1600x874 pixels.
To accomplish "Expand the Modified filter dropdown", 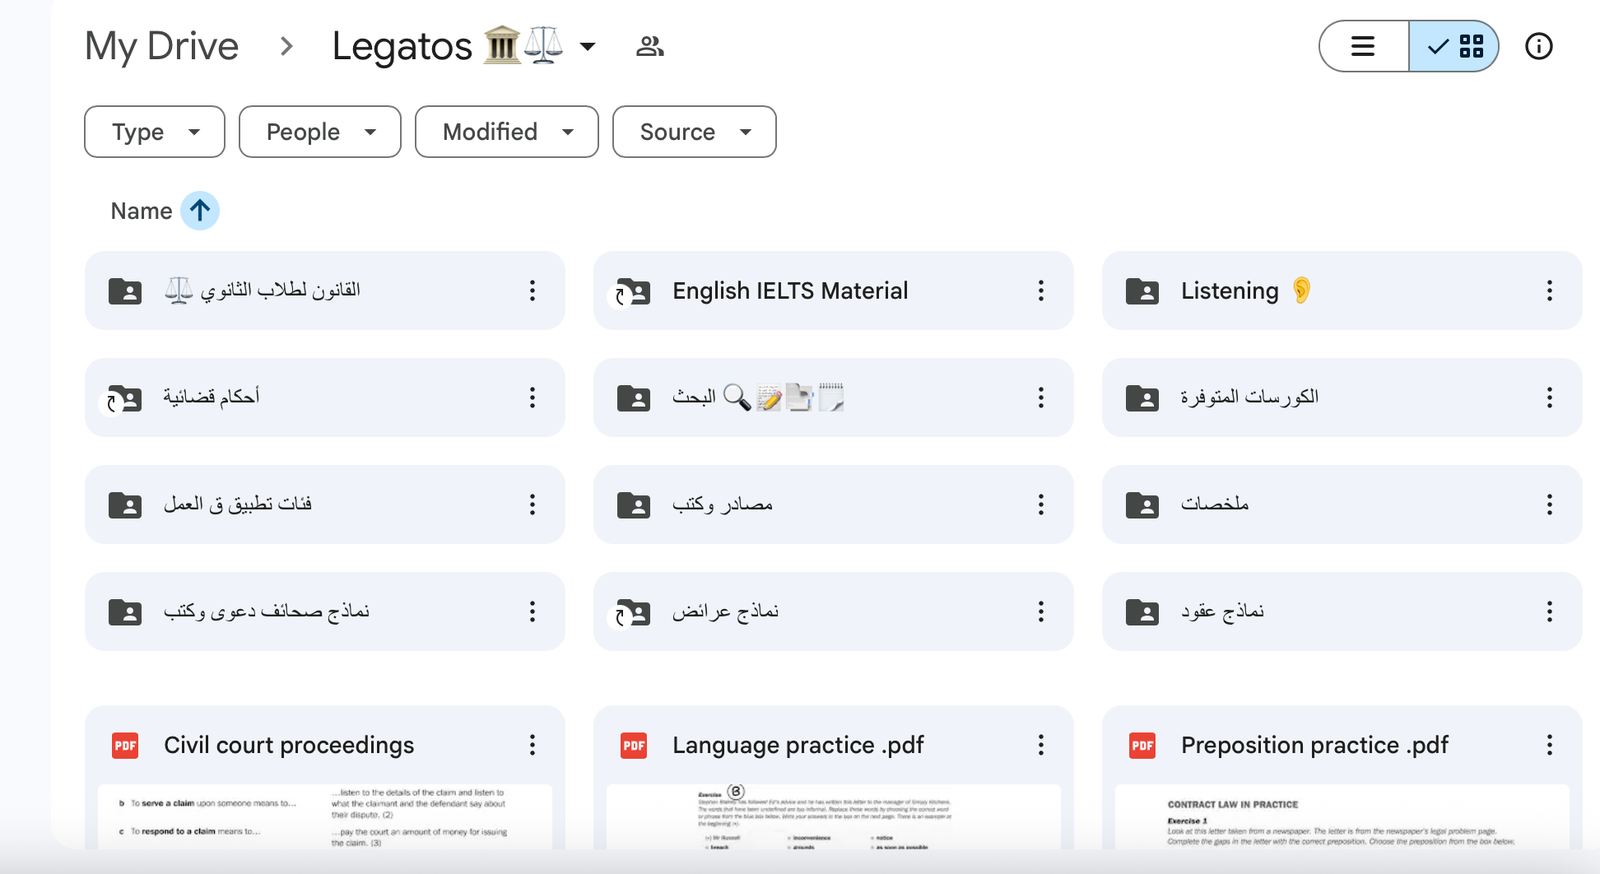I will click(x=507, y=132).
